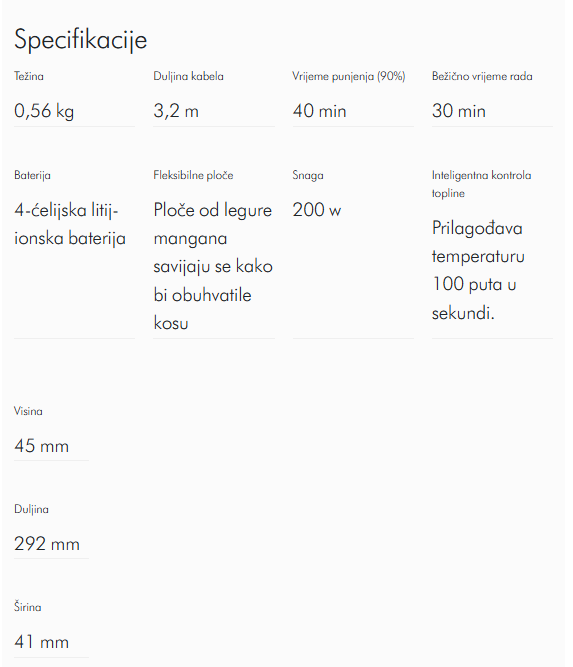This screenshot has height=667, width=573.
Task: Click the 41 mm Širina value
Action: point(41,642)
